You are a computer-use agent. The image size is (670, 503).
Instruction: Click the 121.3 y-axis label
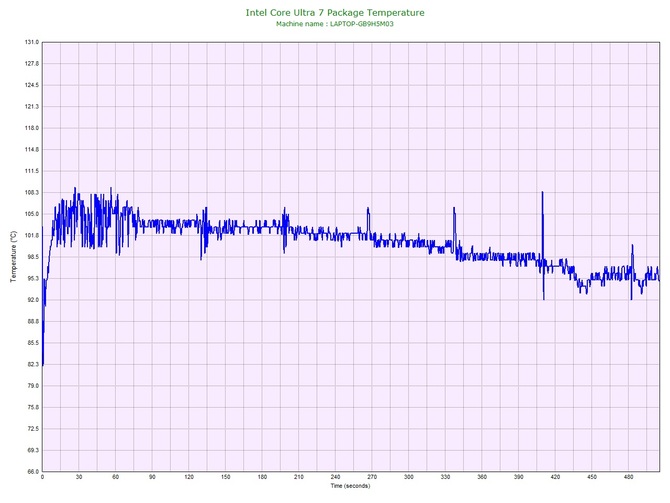pos(32,106)
